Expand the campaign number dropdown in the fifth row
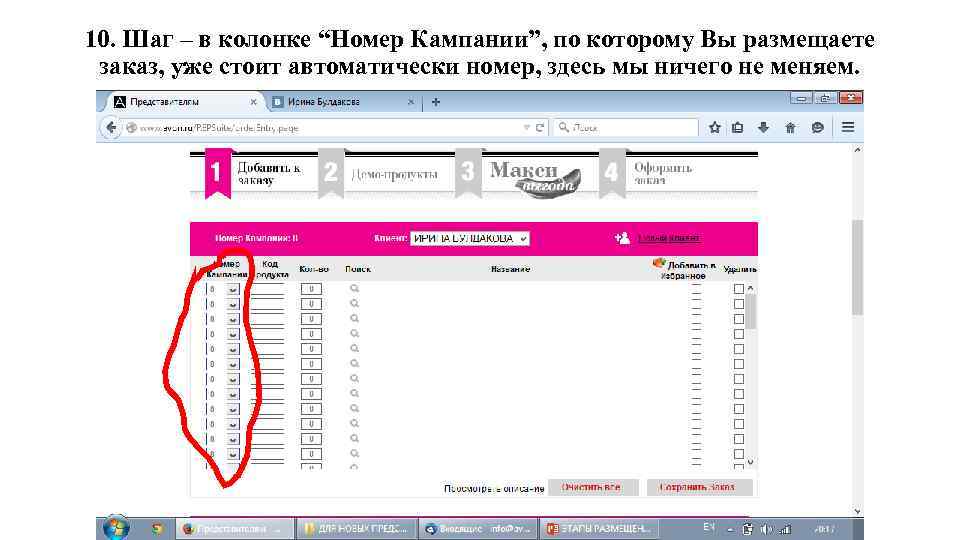Viewport: 960px width, 540px height. click(233, 349)
